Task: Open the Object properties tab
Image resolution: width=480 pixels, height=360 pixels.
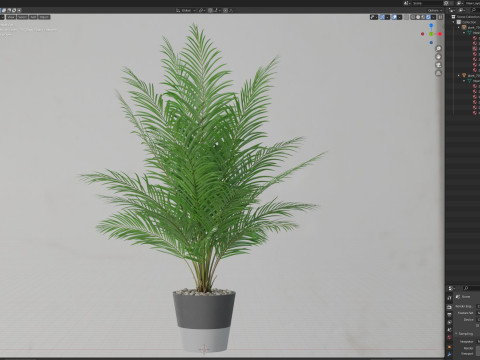Action: coord(449,347)
